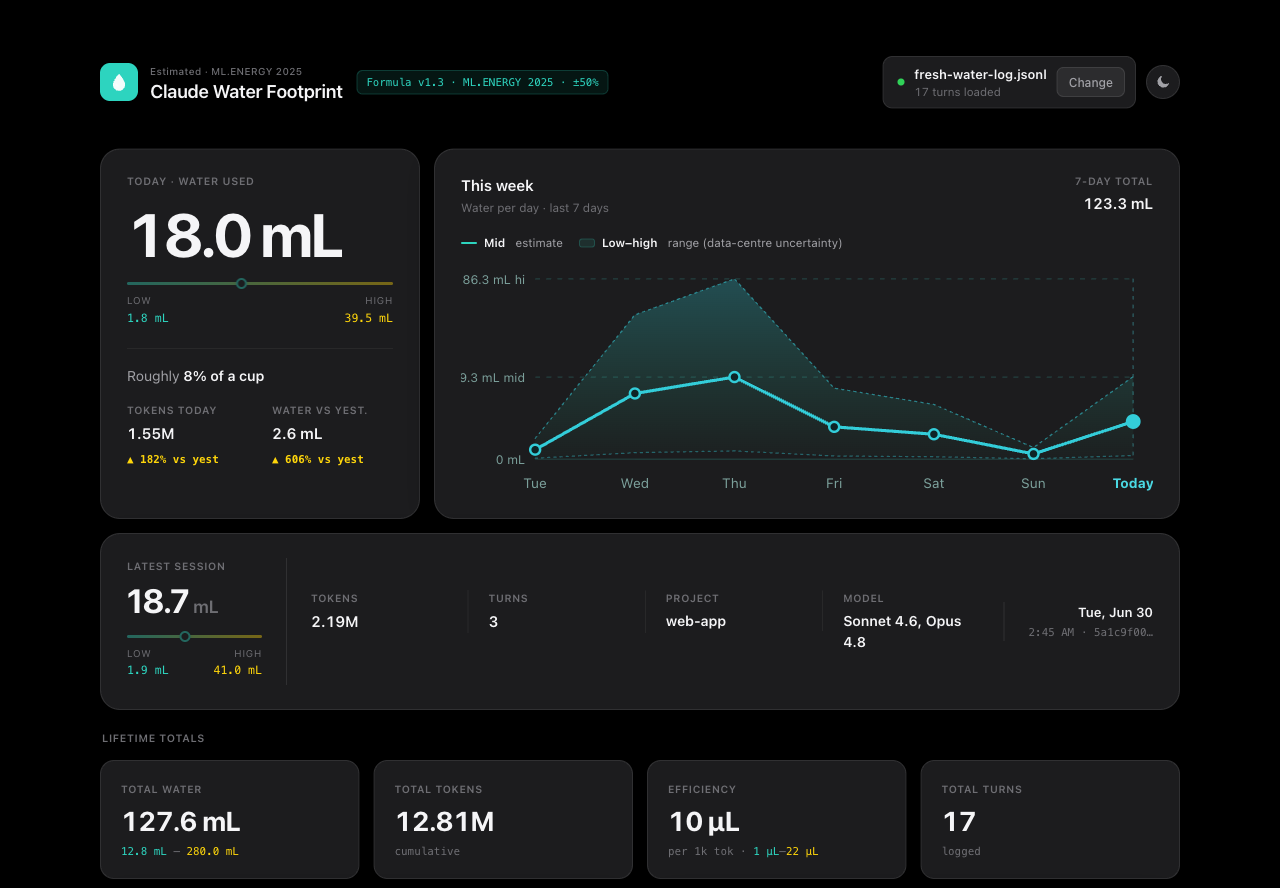Click the Today axis label
This screenshot has height=888, width=1280.
click(1133, 483)
